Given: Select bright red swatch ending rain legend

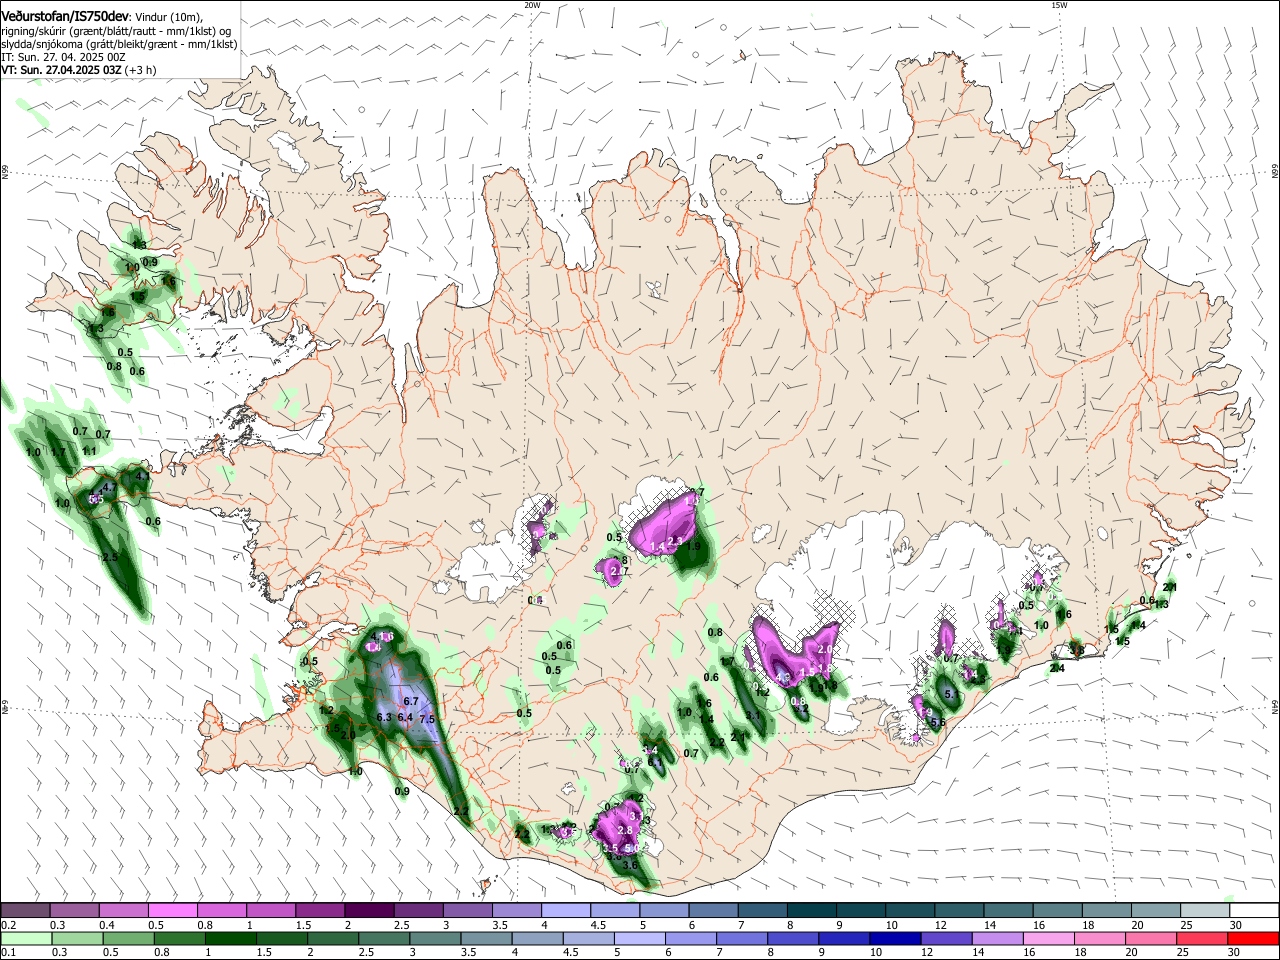Looking at the screenshot, I should point(1253,938).
